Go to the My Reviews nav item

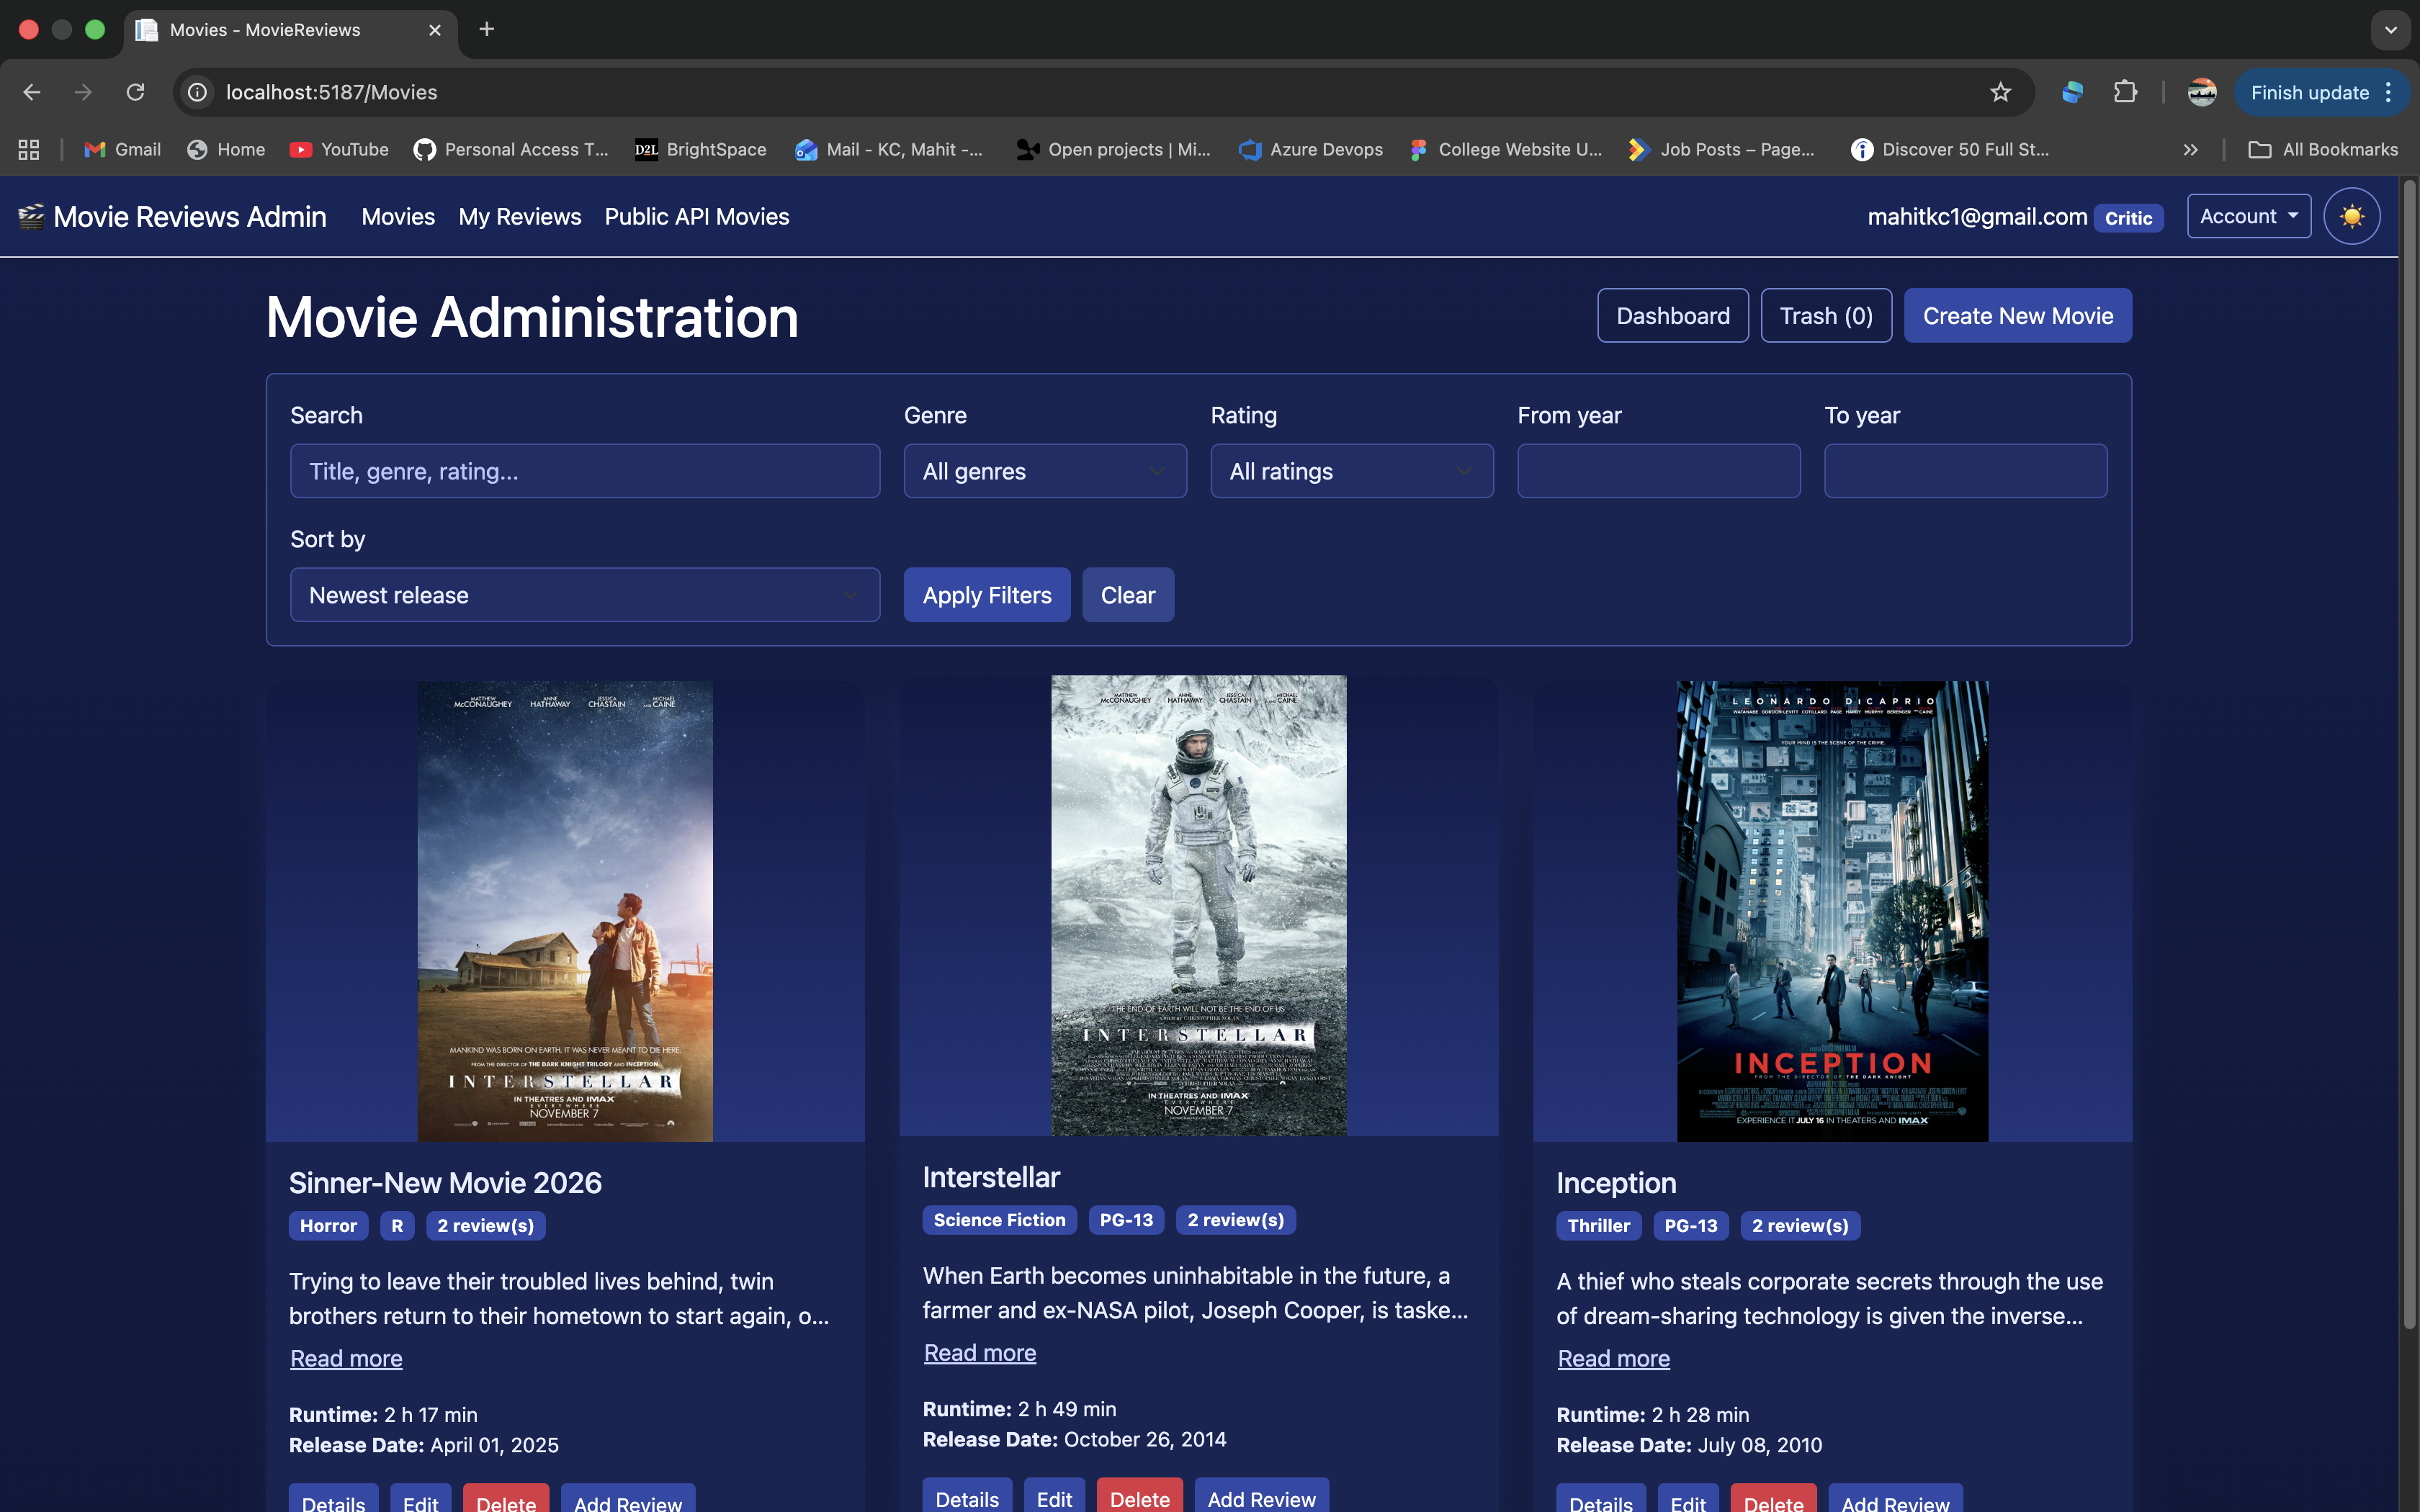pos(520,216)
